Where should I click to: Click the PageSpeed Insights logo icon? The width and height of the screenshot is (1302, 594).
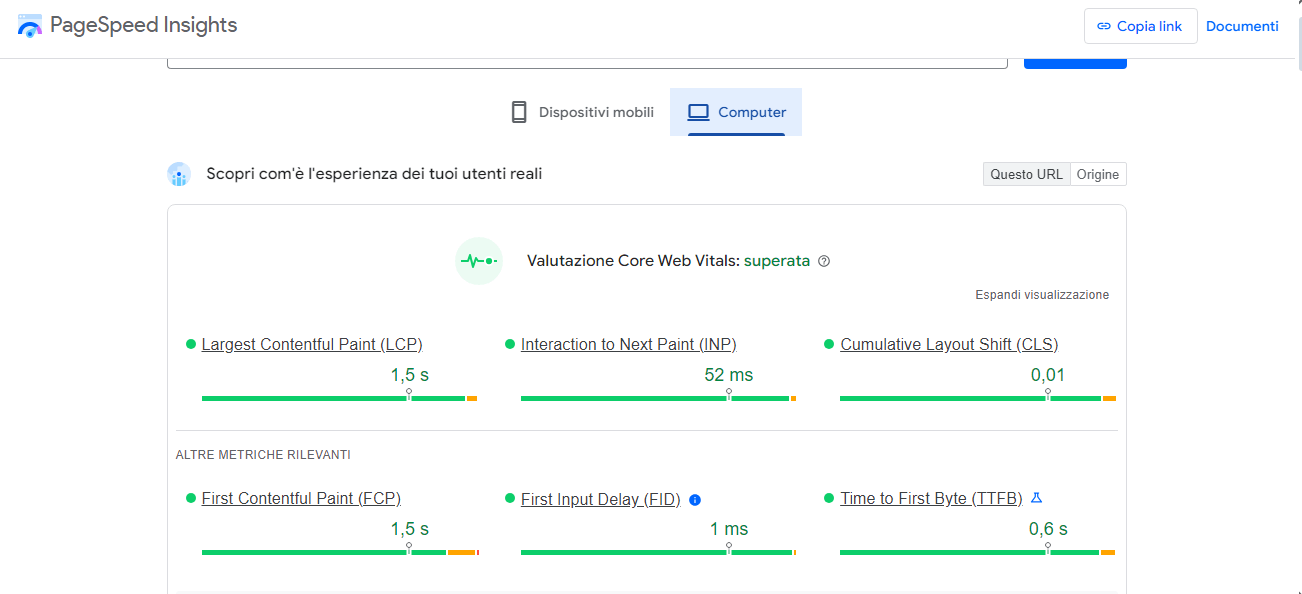click(30, 26)
